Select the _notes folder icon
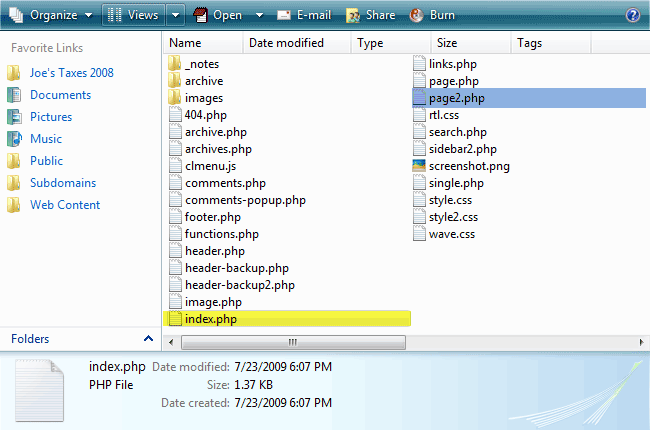Viewport: 650px width, 430px height. coord(175,63)
